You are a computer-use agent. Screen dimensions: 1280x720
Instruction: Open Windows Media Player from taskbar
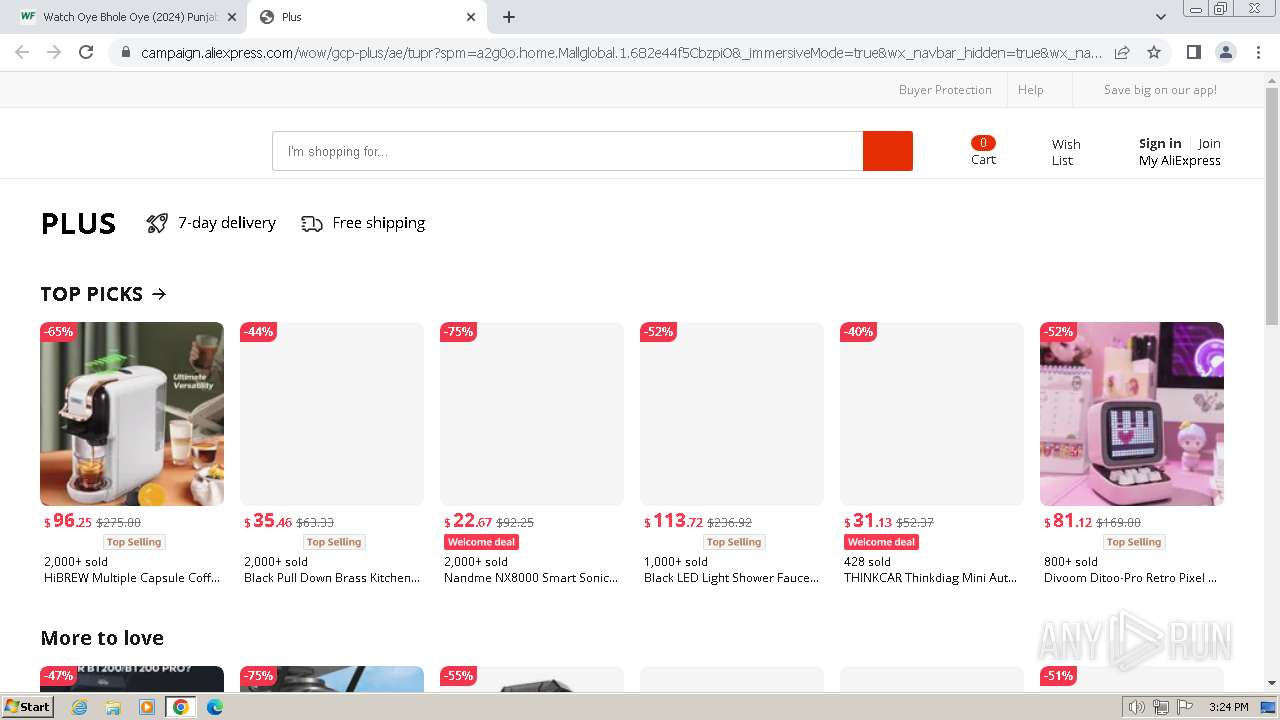click(x=147, y=707)
